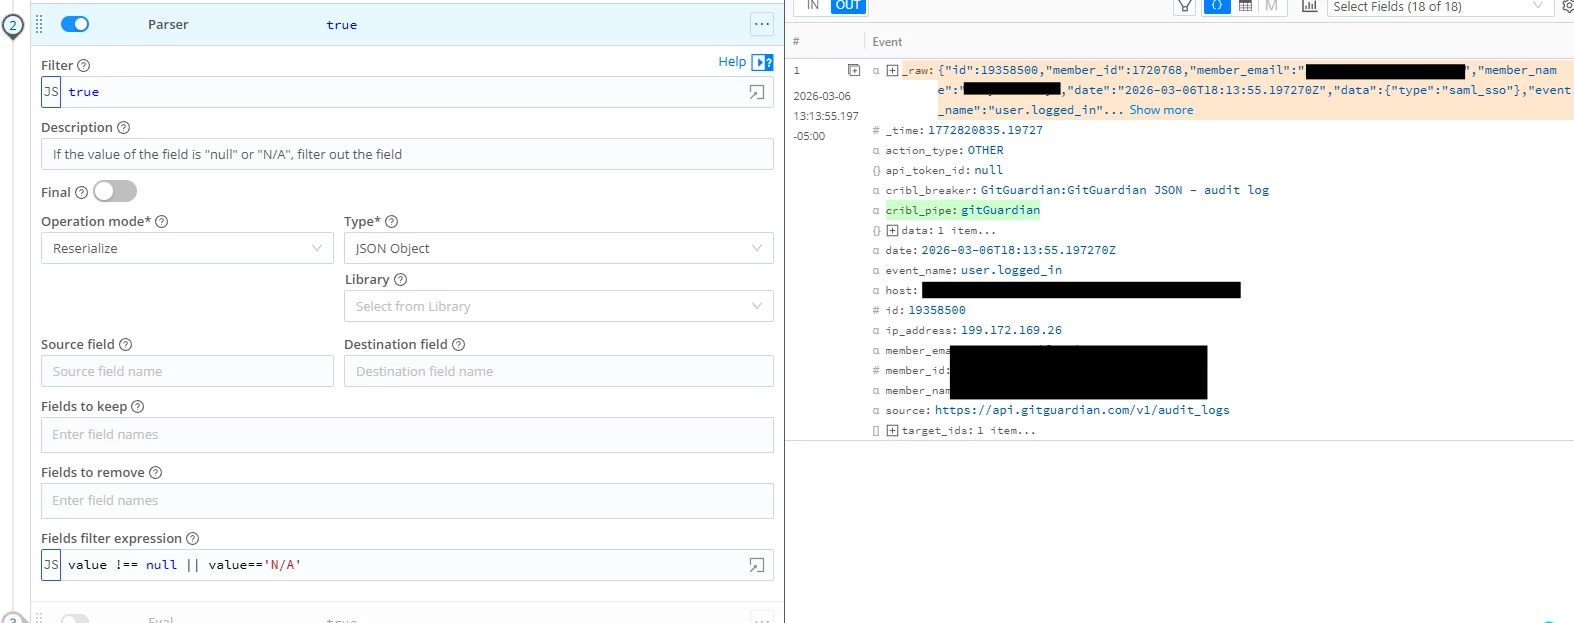Viewport: 1574px width, 623px height.
Task: Expand the _raw field plus icon
Action: click(x=892, y=70)
